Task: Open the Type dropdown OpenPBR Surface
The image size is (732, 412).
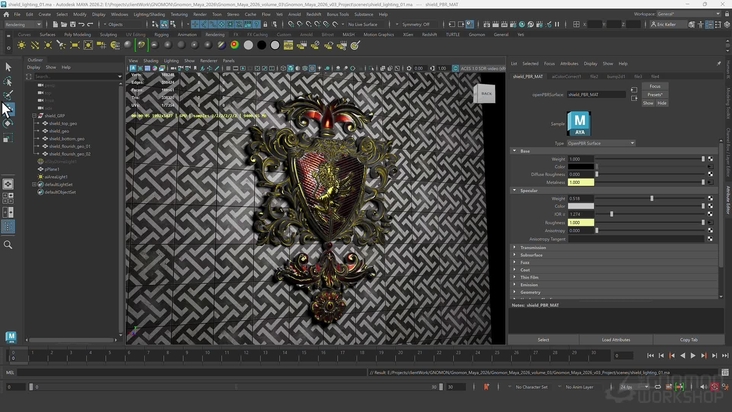Action: [x=600, y=143]
